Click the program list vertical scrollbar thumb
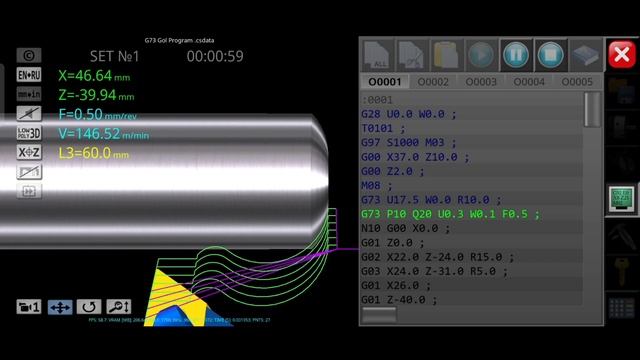The image size is (640, 360). 591,109
